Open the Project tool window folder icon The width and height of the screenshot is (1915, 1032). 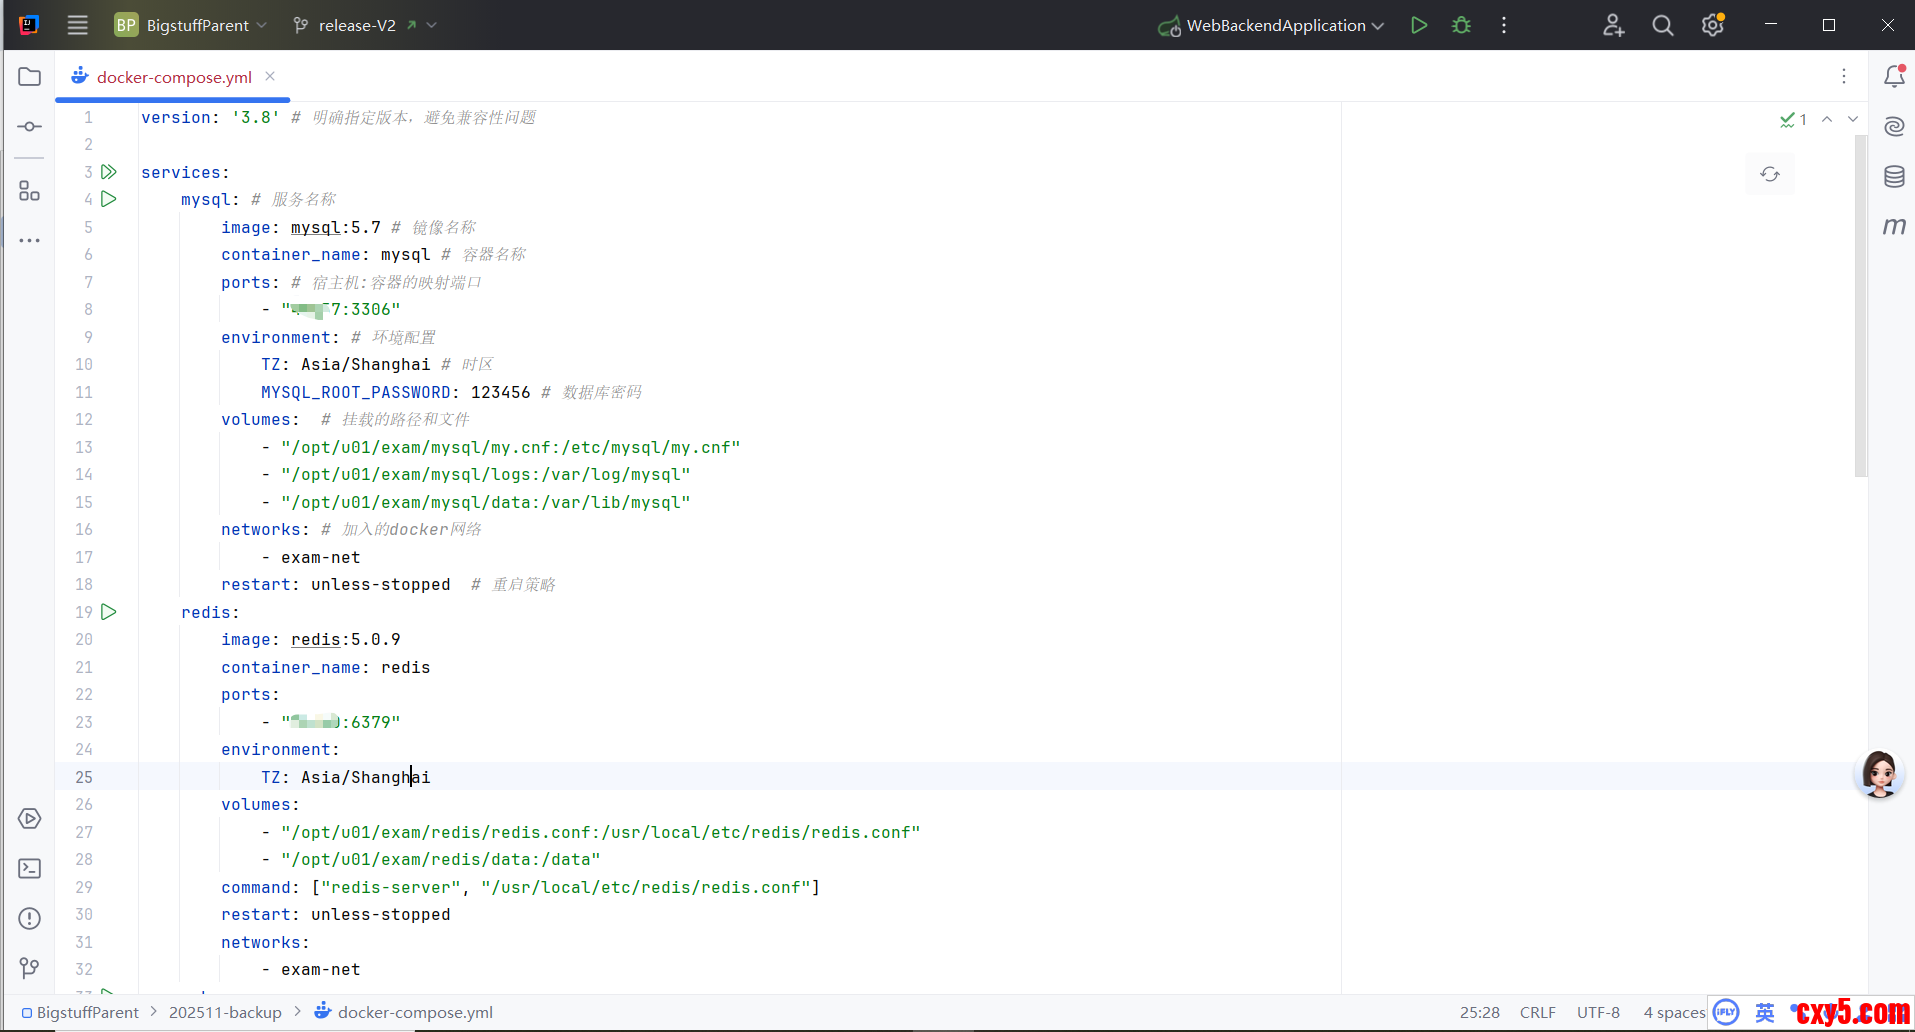(x=30, y=77)
